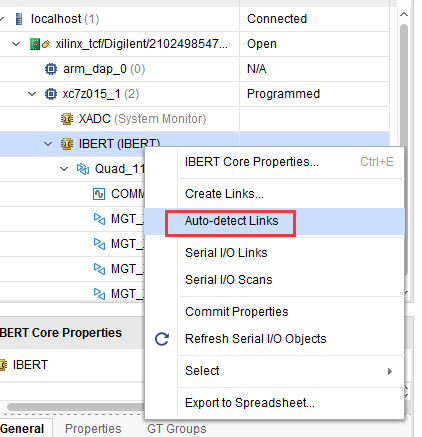Click the Refresh Serial I/O Objects icon
The image size is (422, 437).
pos(162,339)
